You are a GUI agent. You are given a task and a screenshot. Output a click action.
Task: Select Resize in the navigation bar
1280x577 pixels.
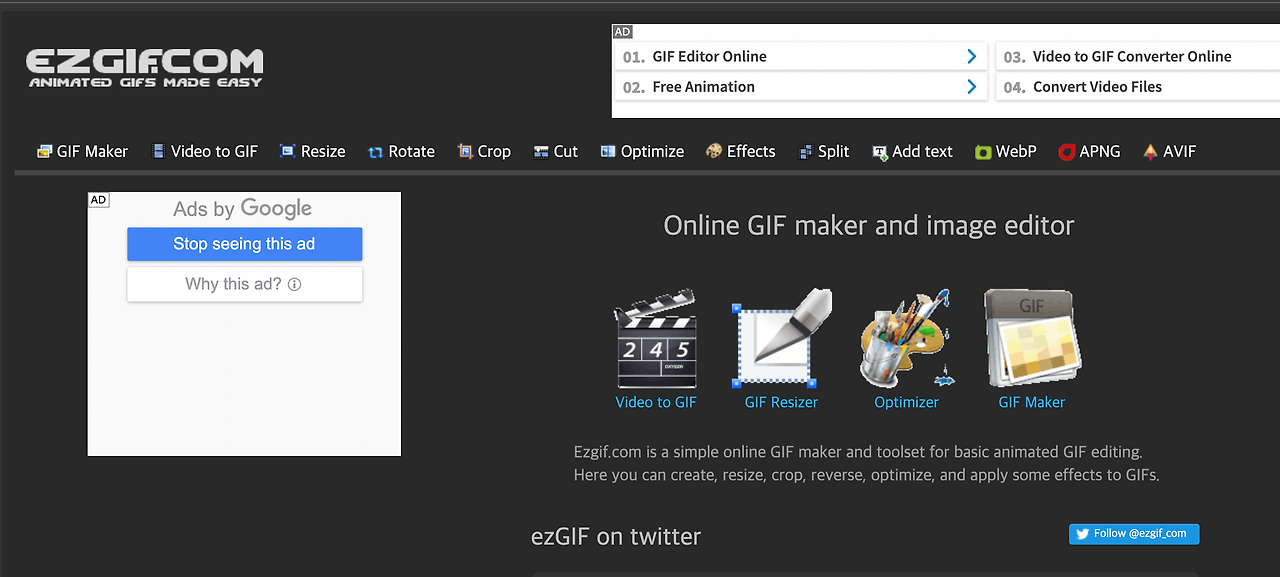(313, 152)
